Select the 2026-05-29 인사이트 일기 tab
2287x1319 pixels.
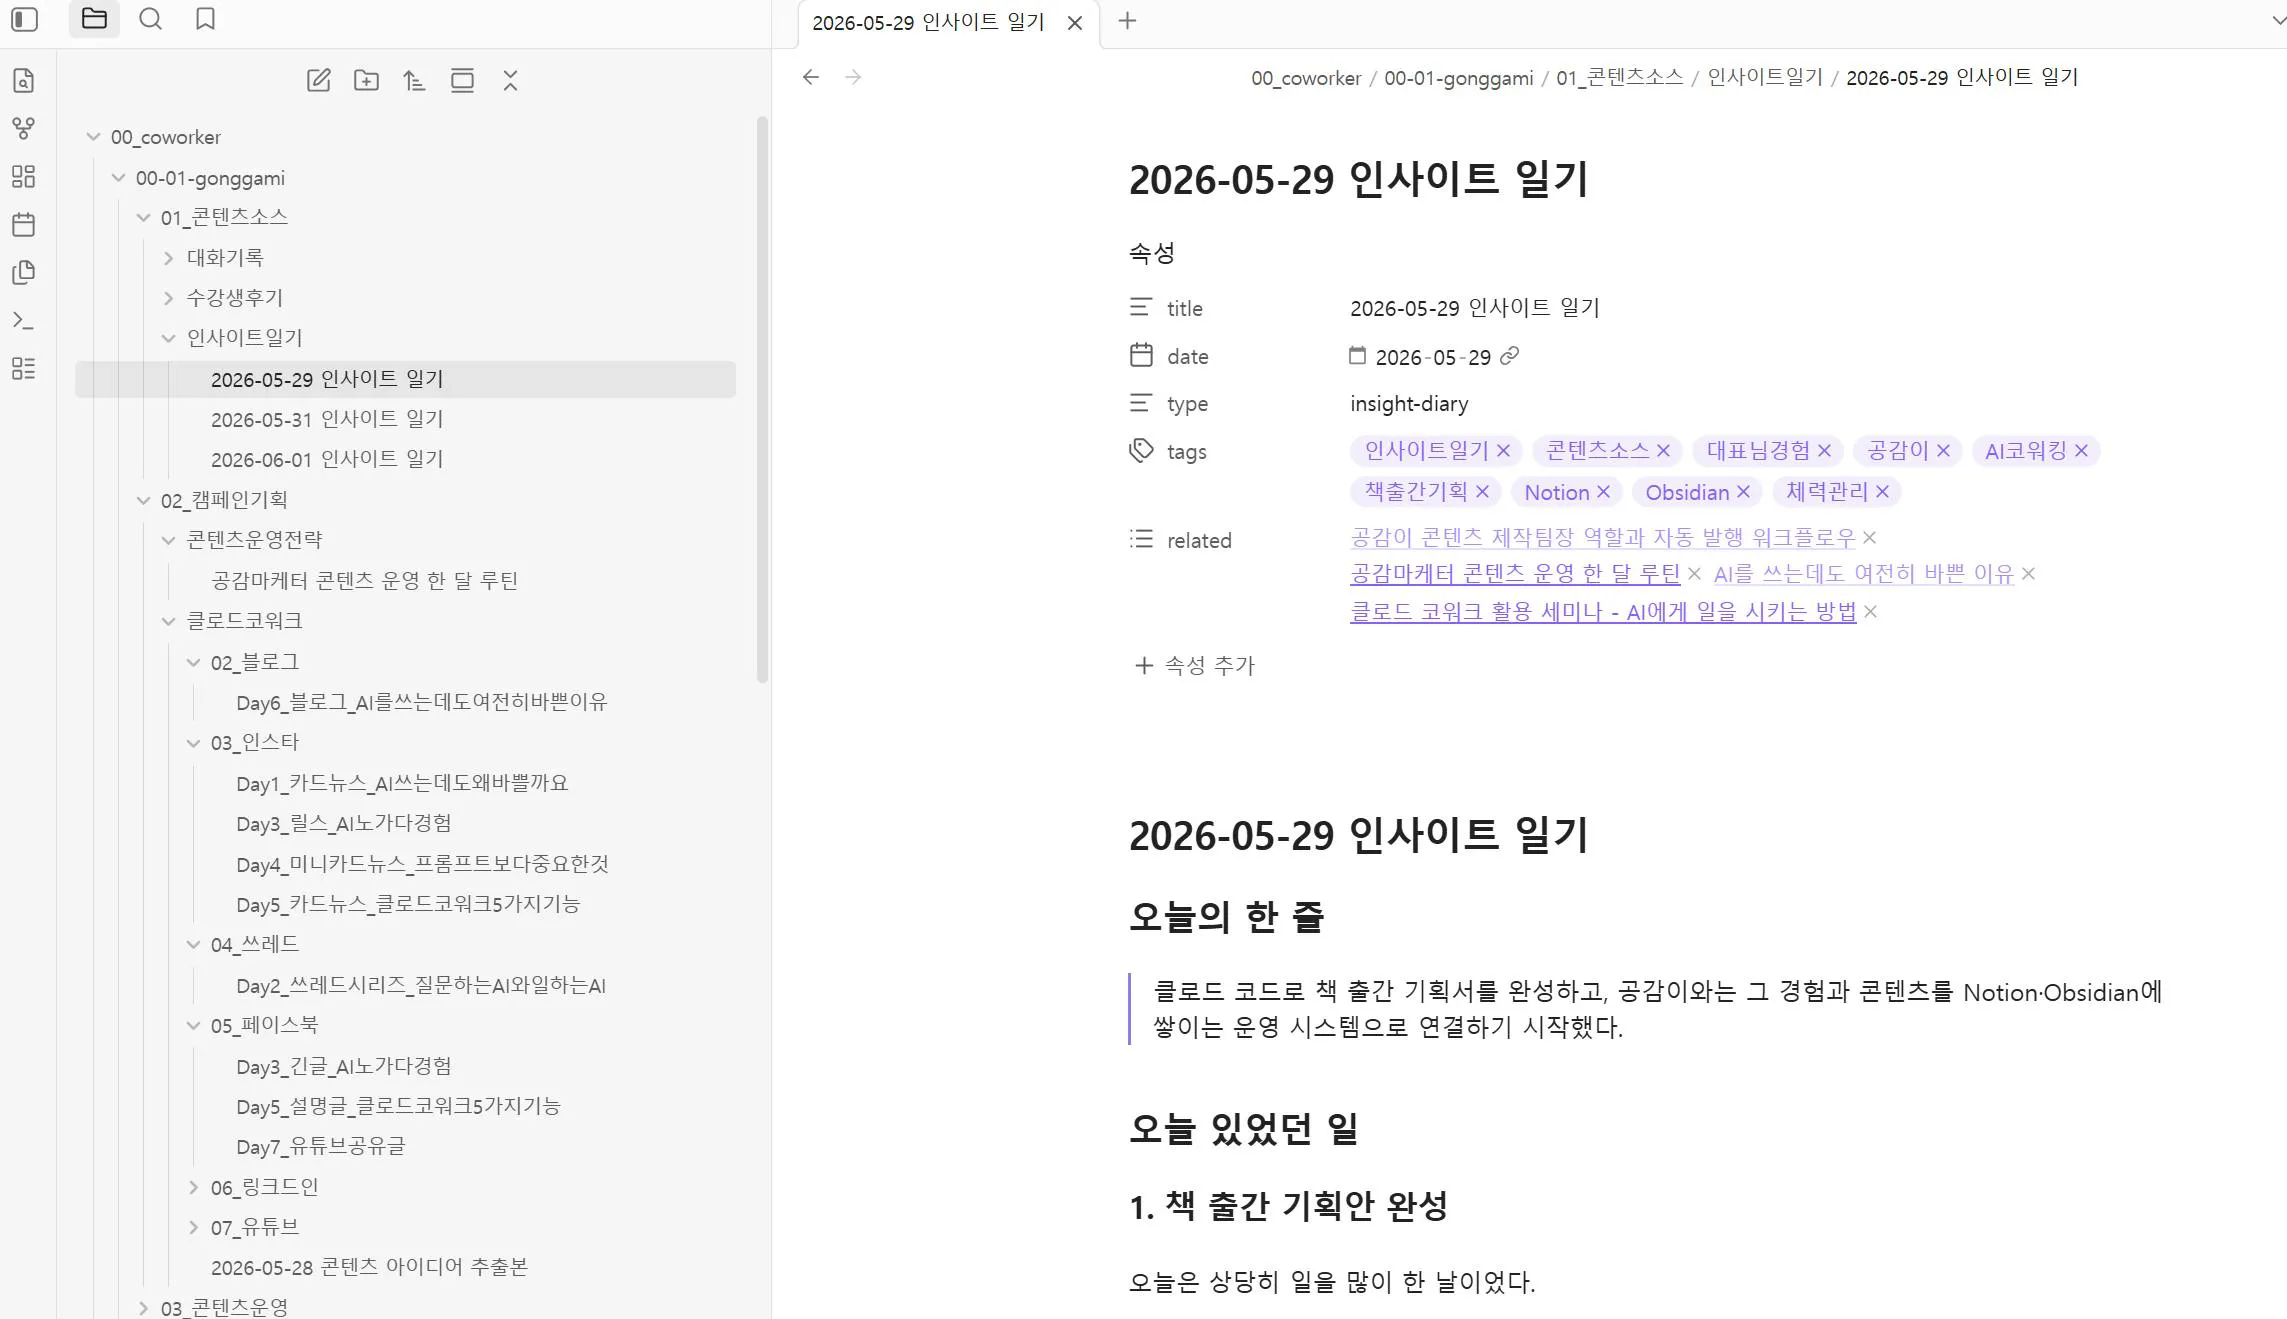pyautogui.click(x=928, y=23)
